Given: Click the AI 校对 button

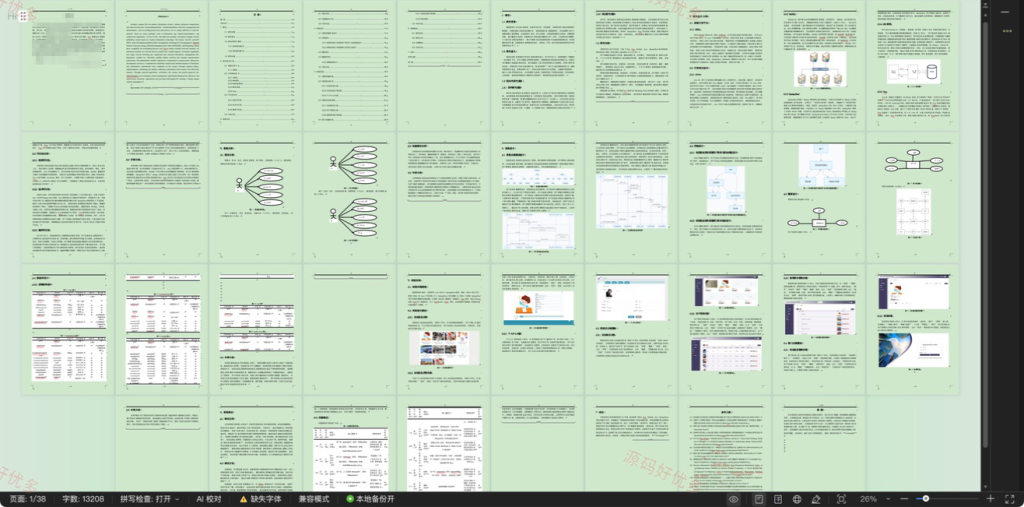Looking at the screenshot, I should pos(209,499).
